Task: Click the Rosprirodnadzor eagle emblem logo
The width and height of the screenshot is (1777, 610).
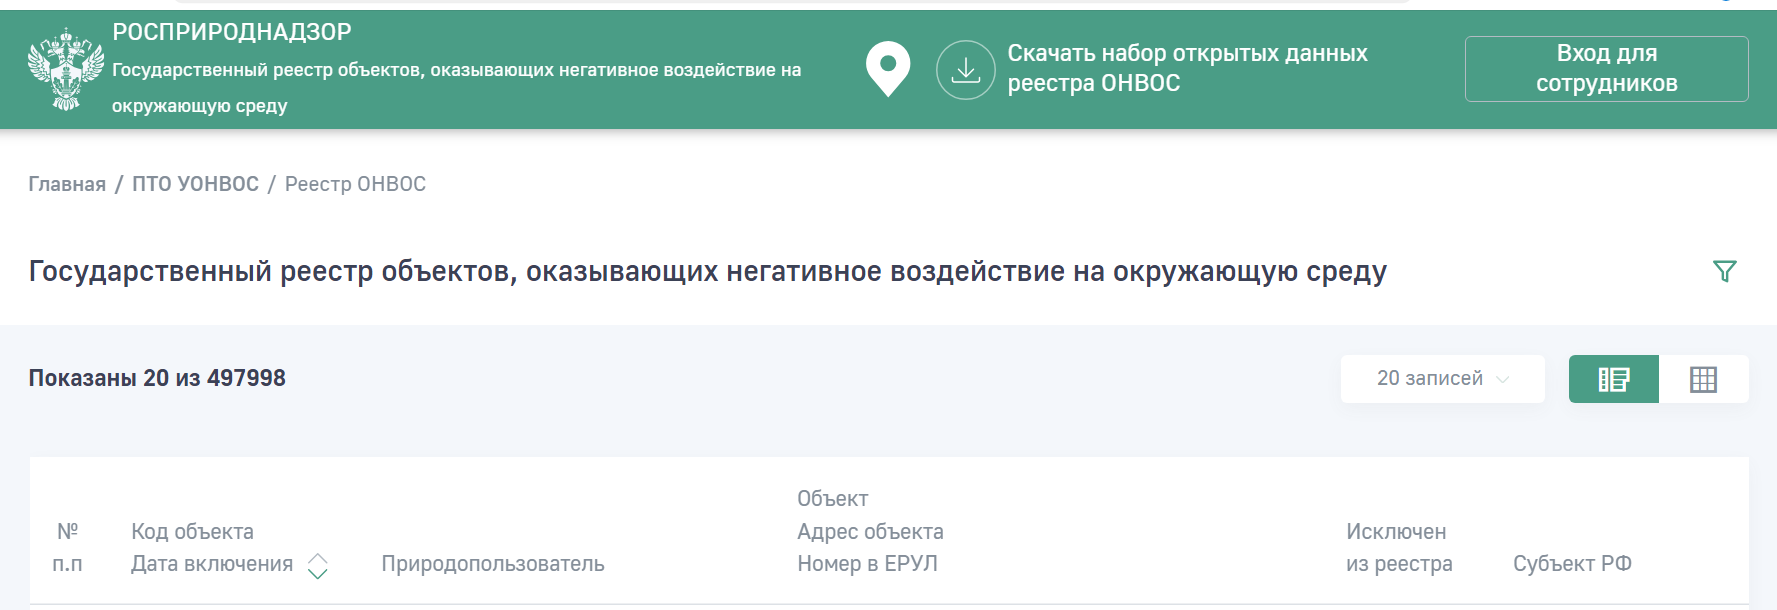Action: [x=66, y=69]
